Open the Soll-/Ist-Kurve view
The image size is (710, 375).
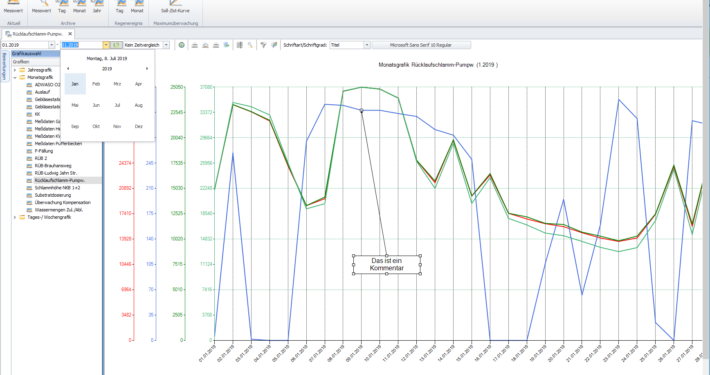(175, 7)
